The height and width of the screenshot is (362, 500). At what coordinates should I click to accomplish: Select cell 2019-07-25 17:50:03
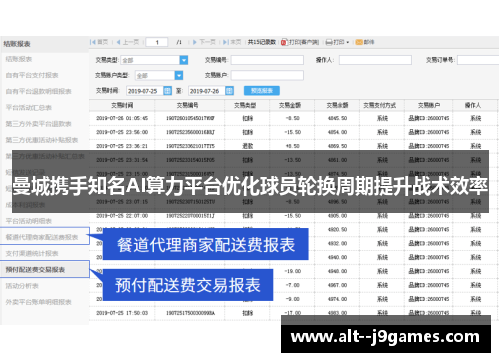tap(122, 313)
